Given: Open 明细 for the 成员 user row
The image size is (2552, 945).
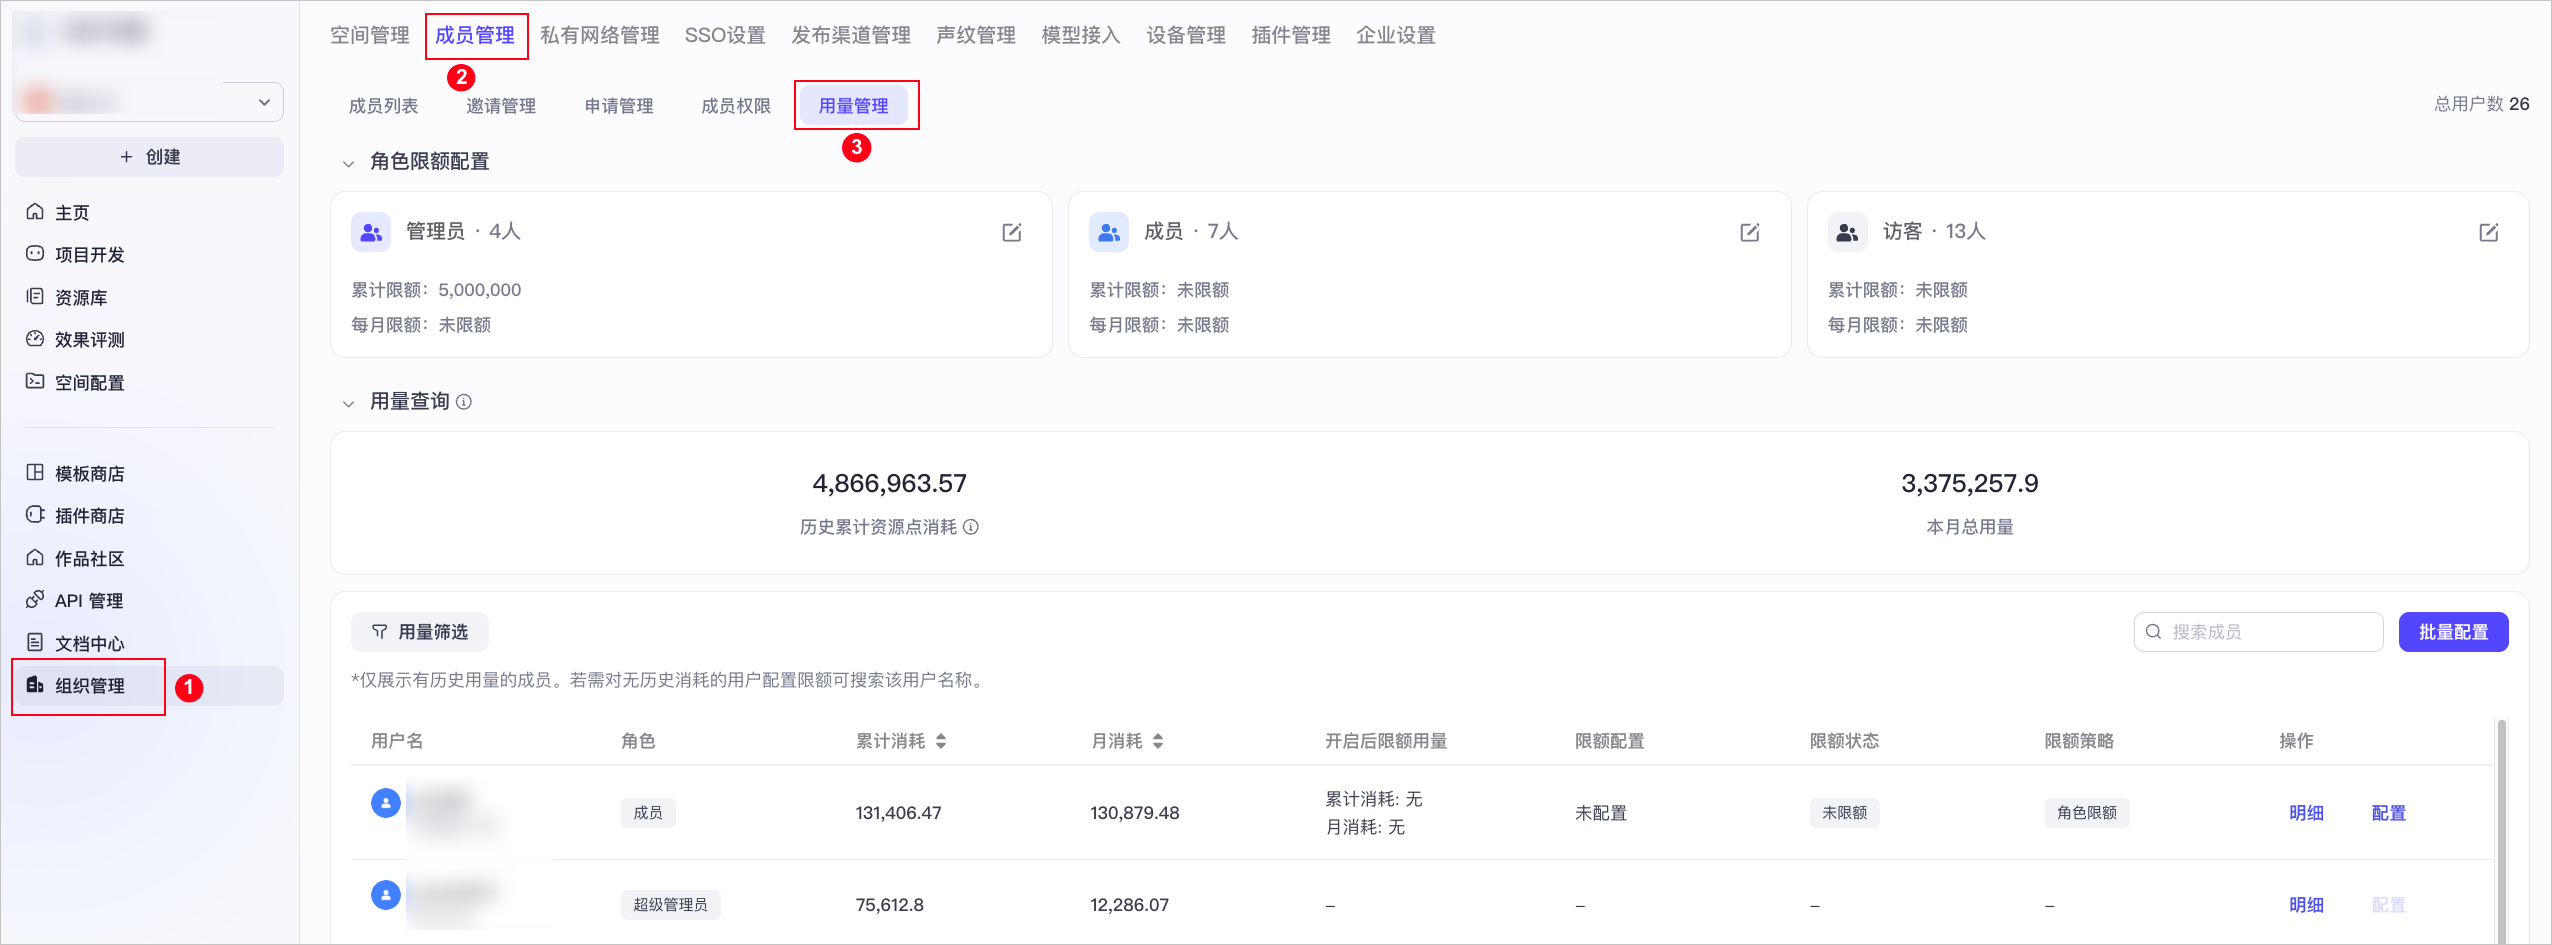Looking at the screenshot, I should coord(2306,813).
